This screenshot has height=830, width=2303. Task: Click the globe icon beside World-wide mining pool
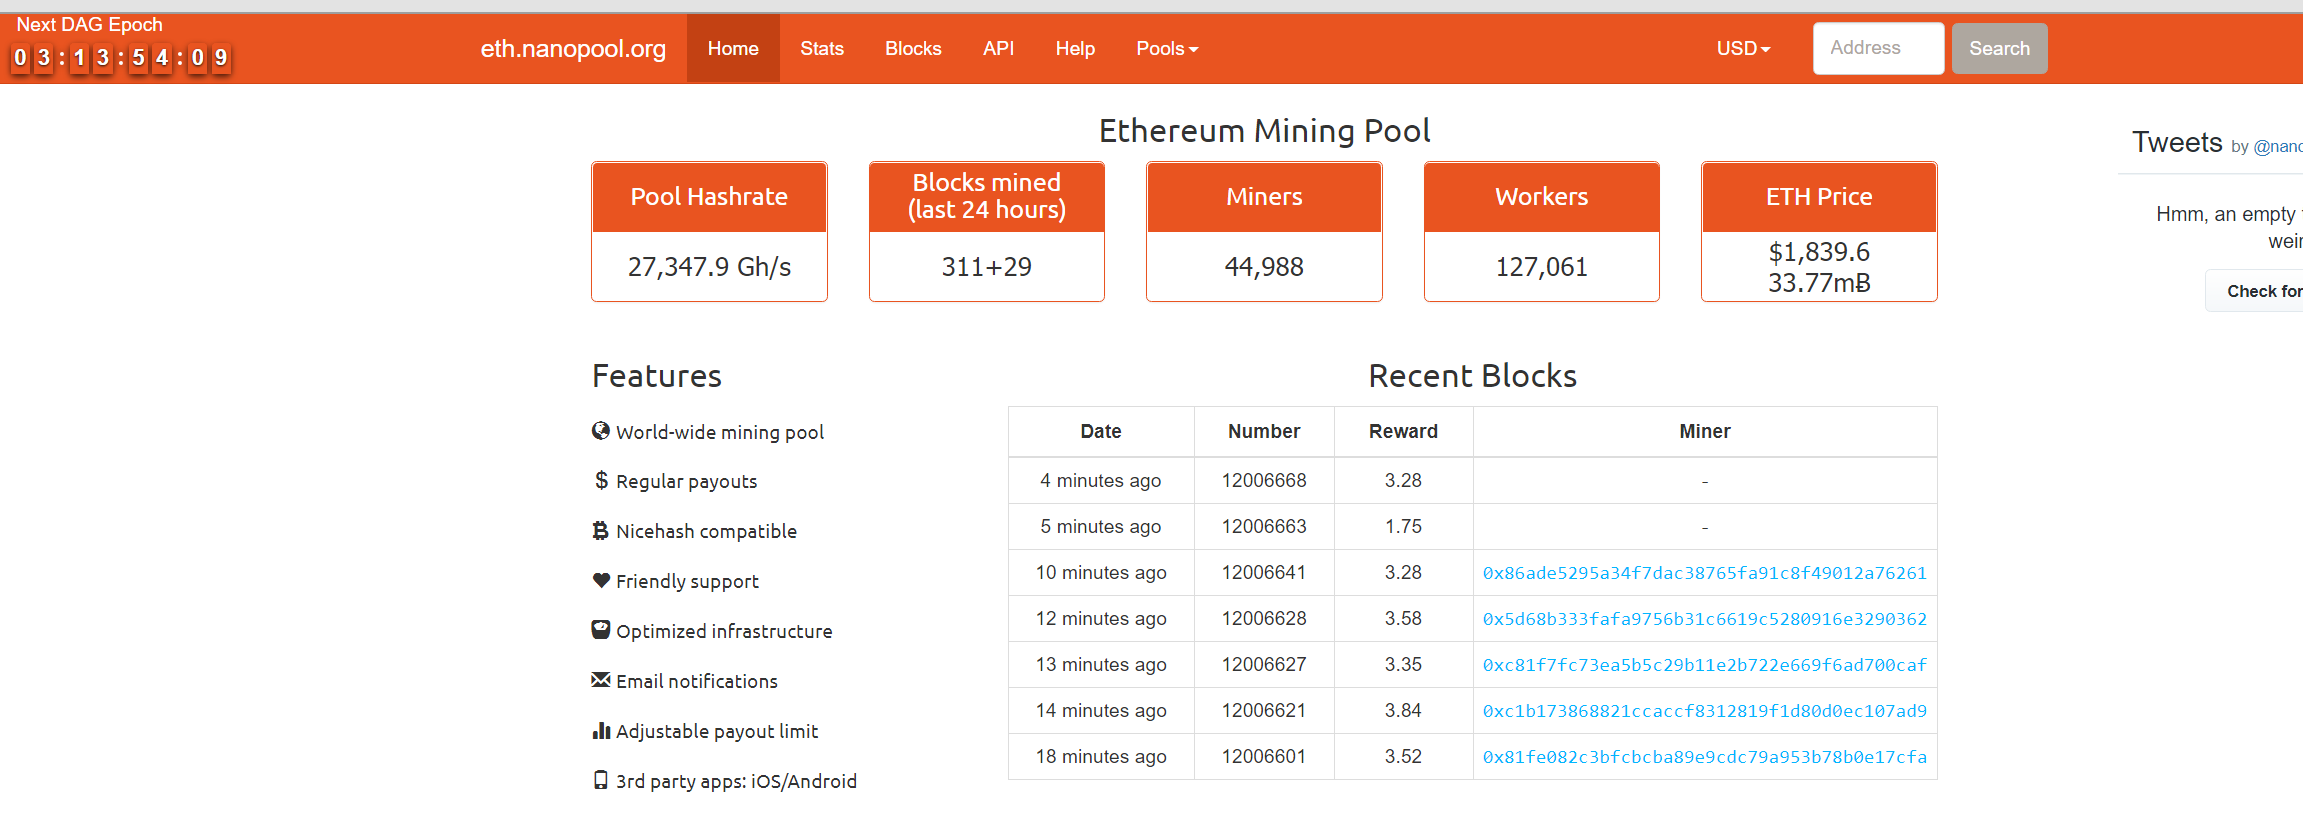point(601,431)
